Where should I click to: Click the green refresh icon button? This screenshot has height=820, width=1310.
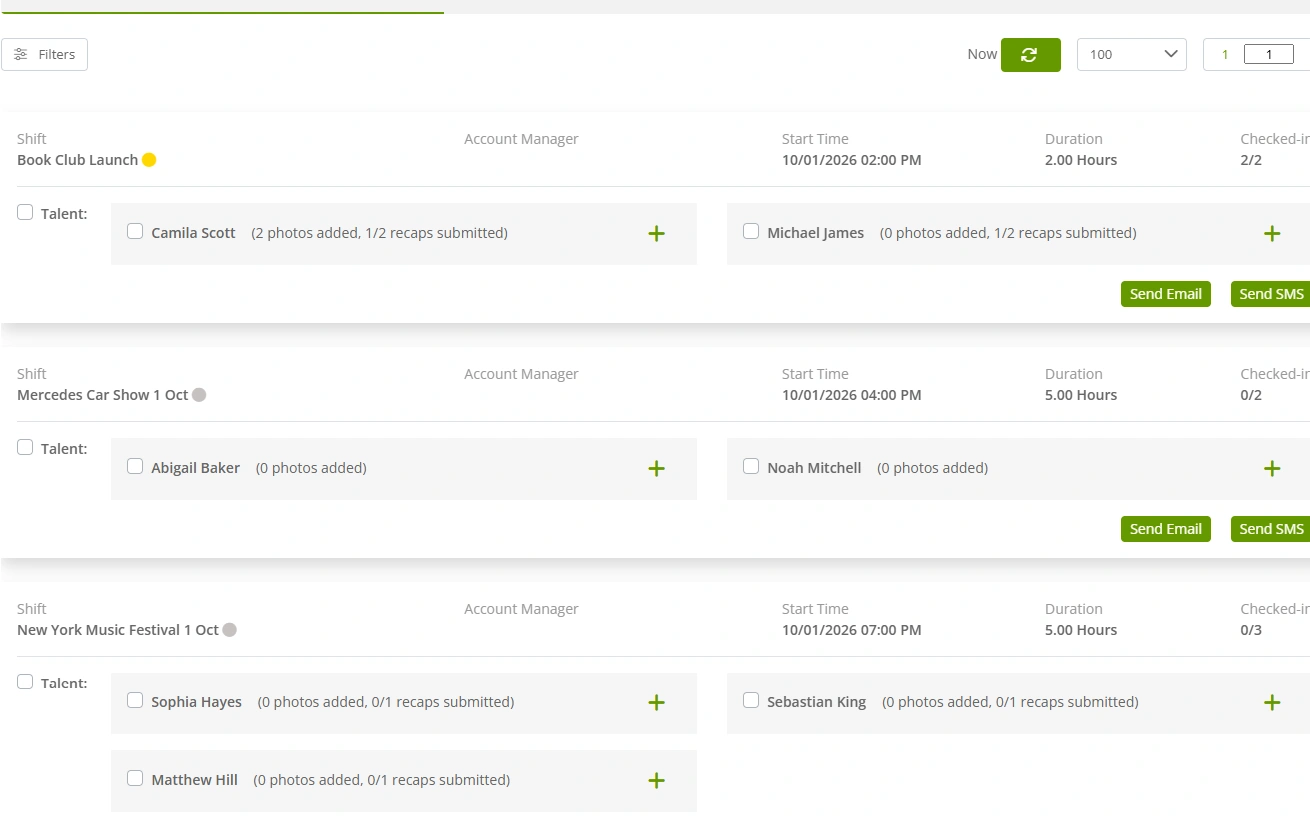pos(1030,55)
